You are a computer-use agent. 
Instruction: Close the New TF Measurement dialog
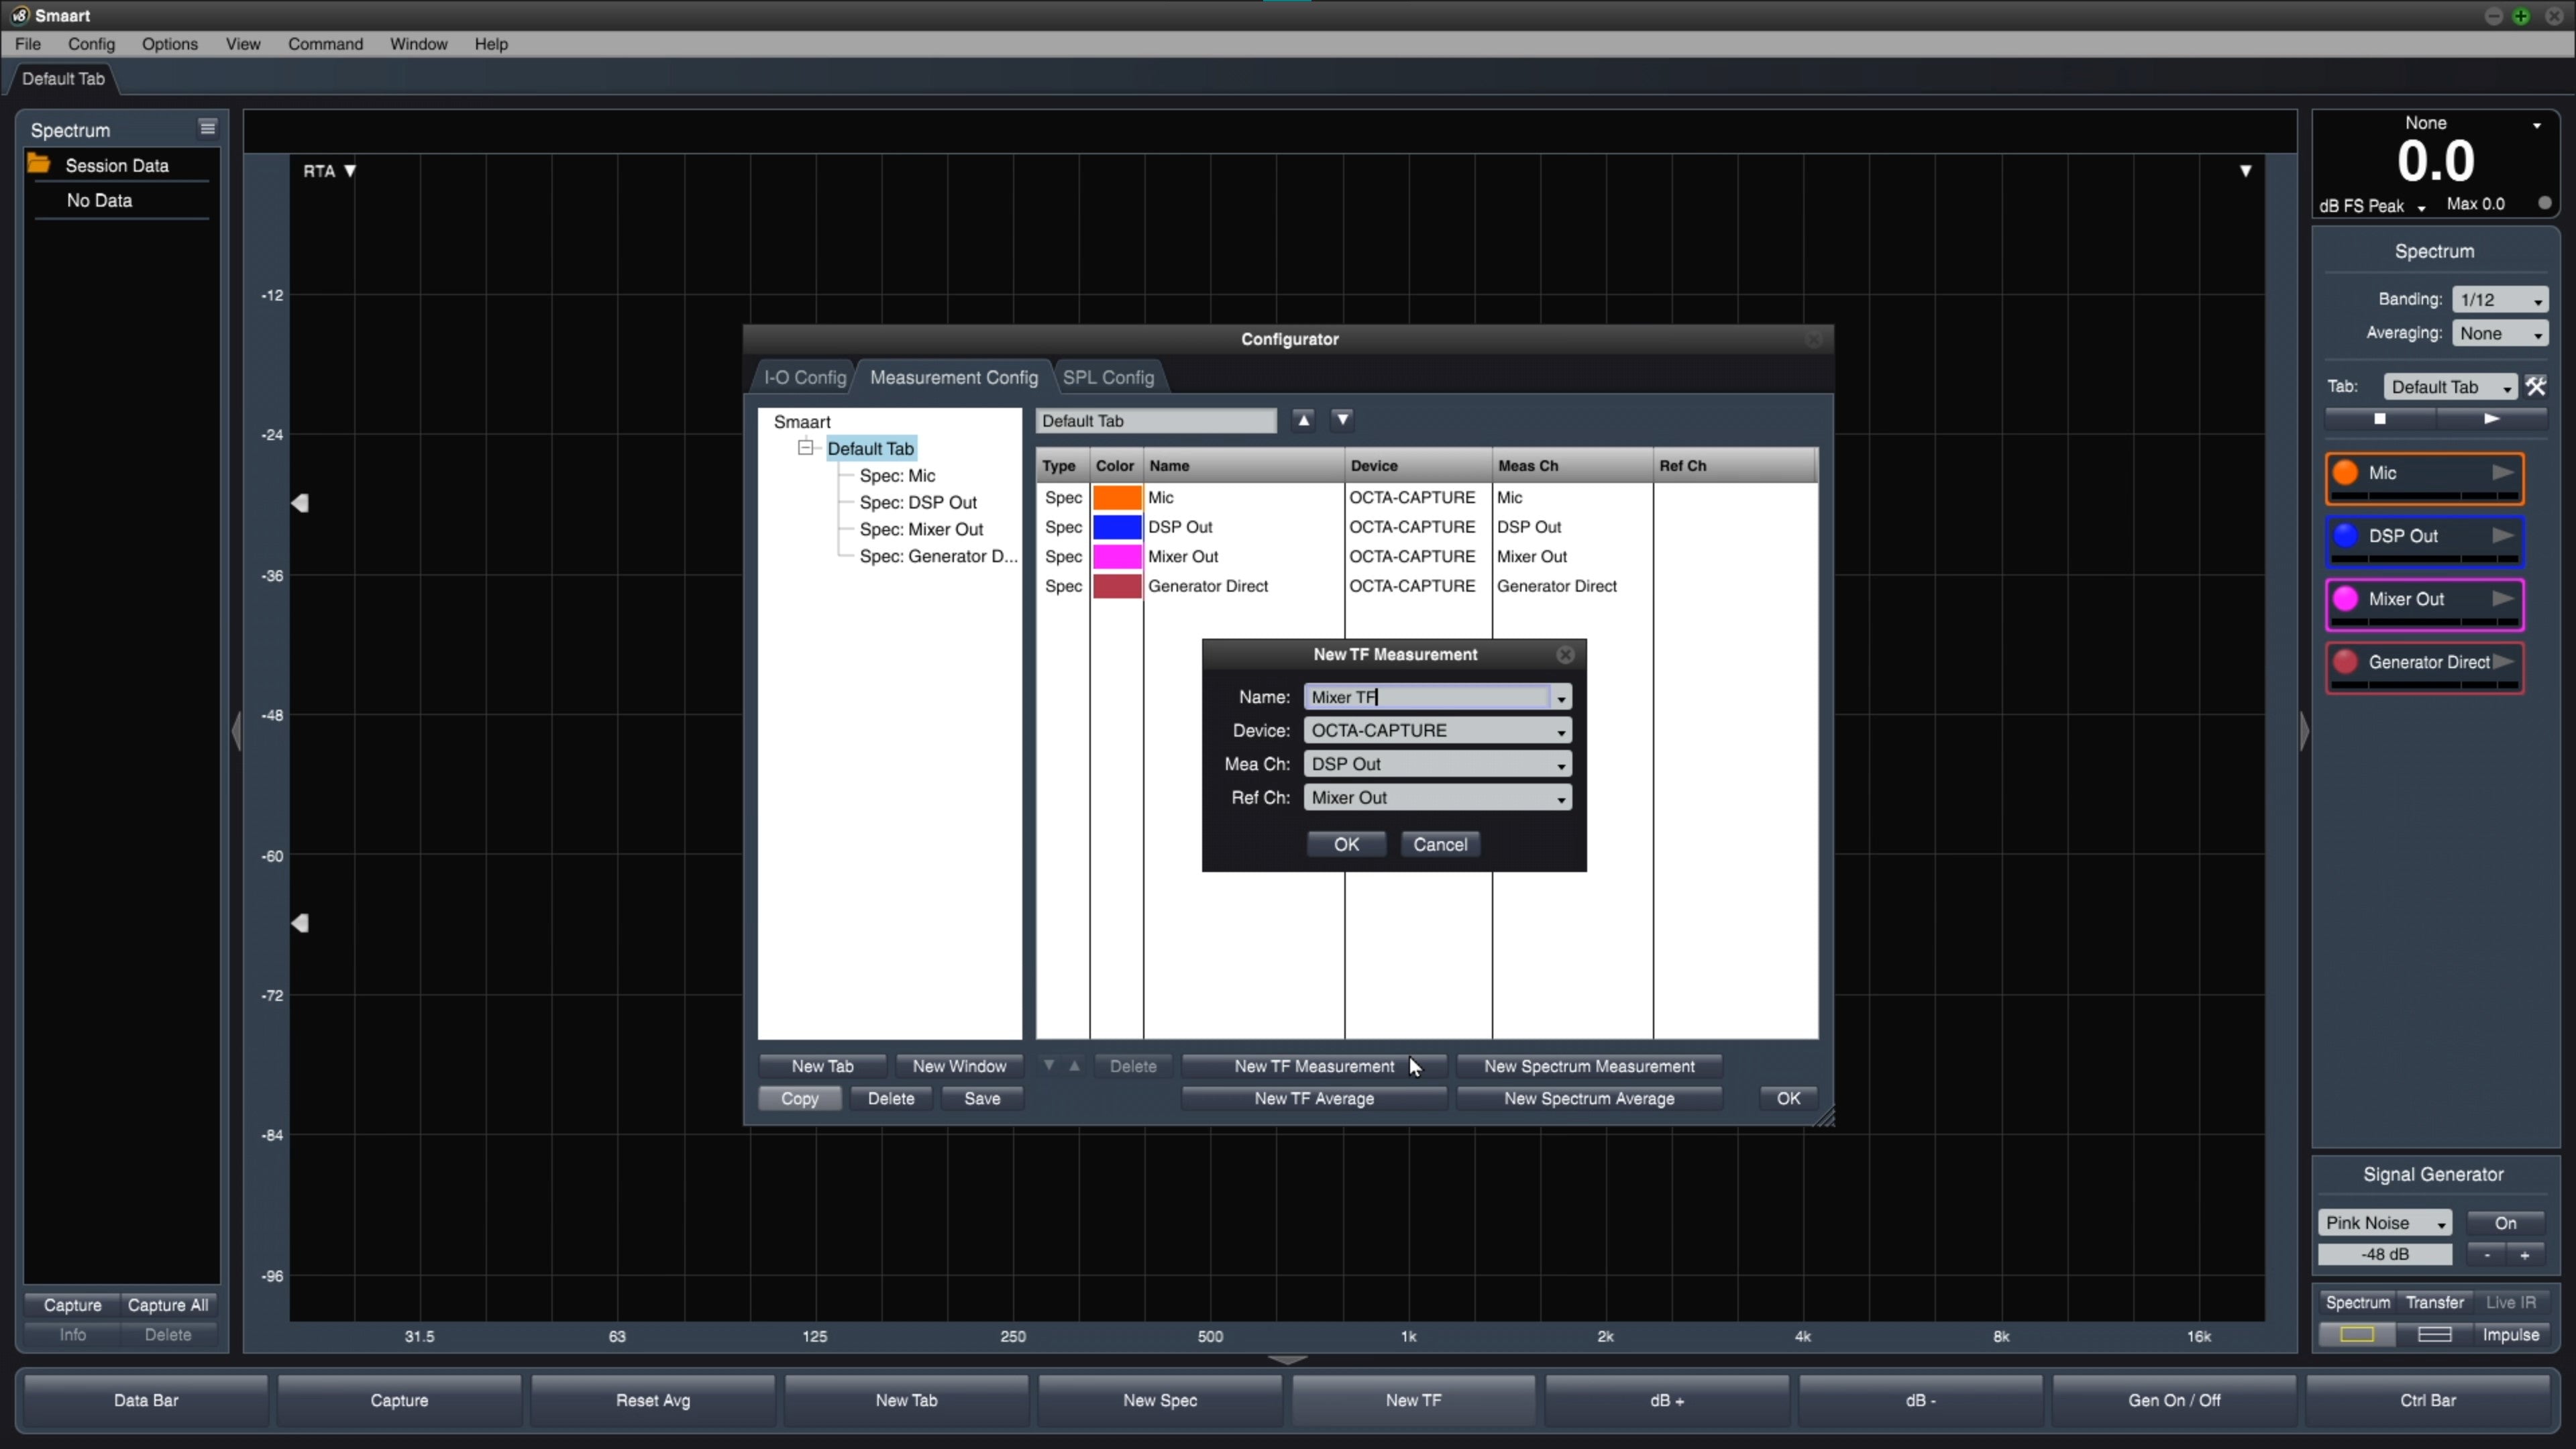coord(1565,654)
